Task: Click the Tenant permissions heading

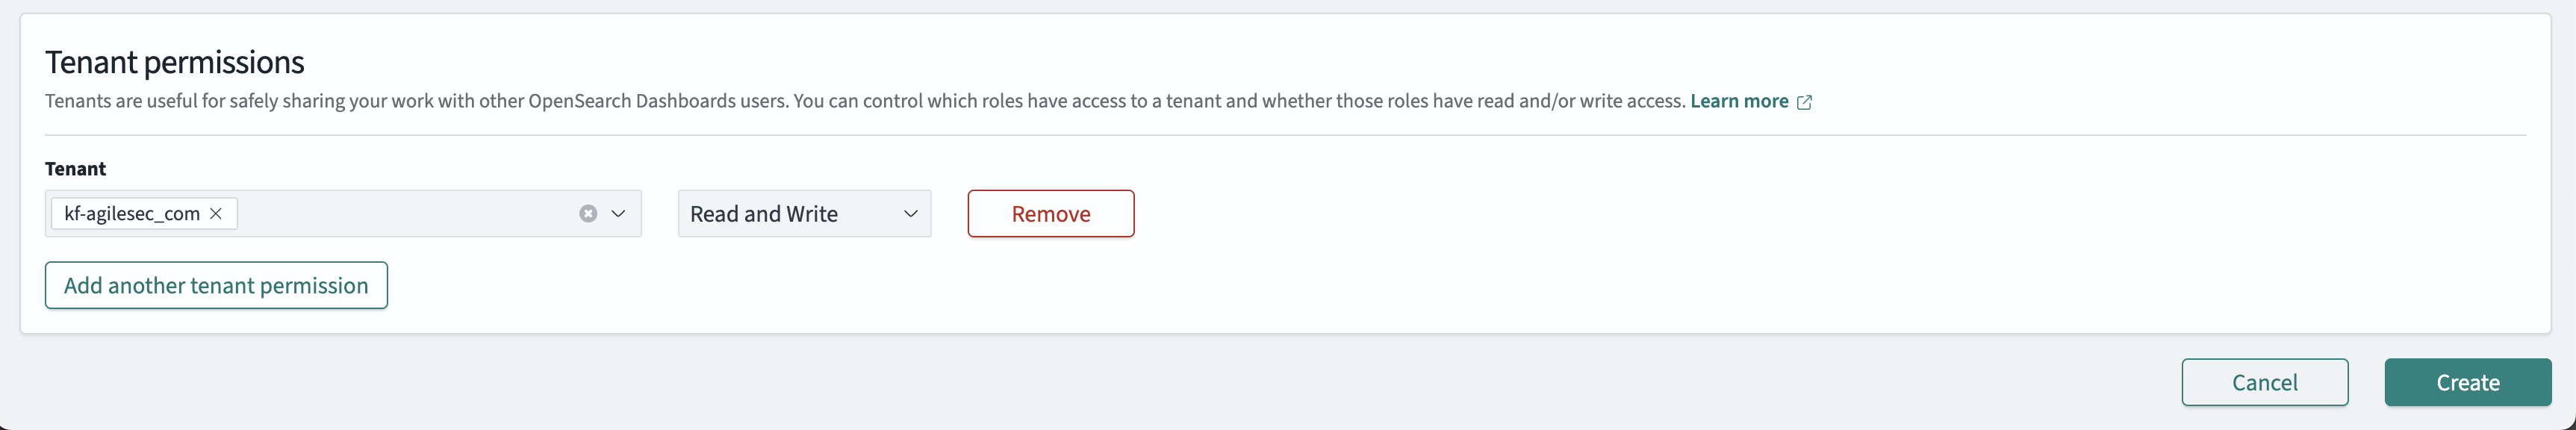Action: [x=175, y=62]
